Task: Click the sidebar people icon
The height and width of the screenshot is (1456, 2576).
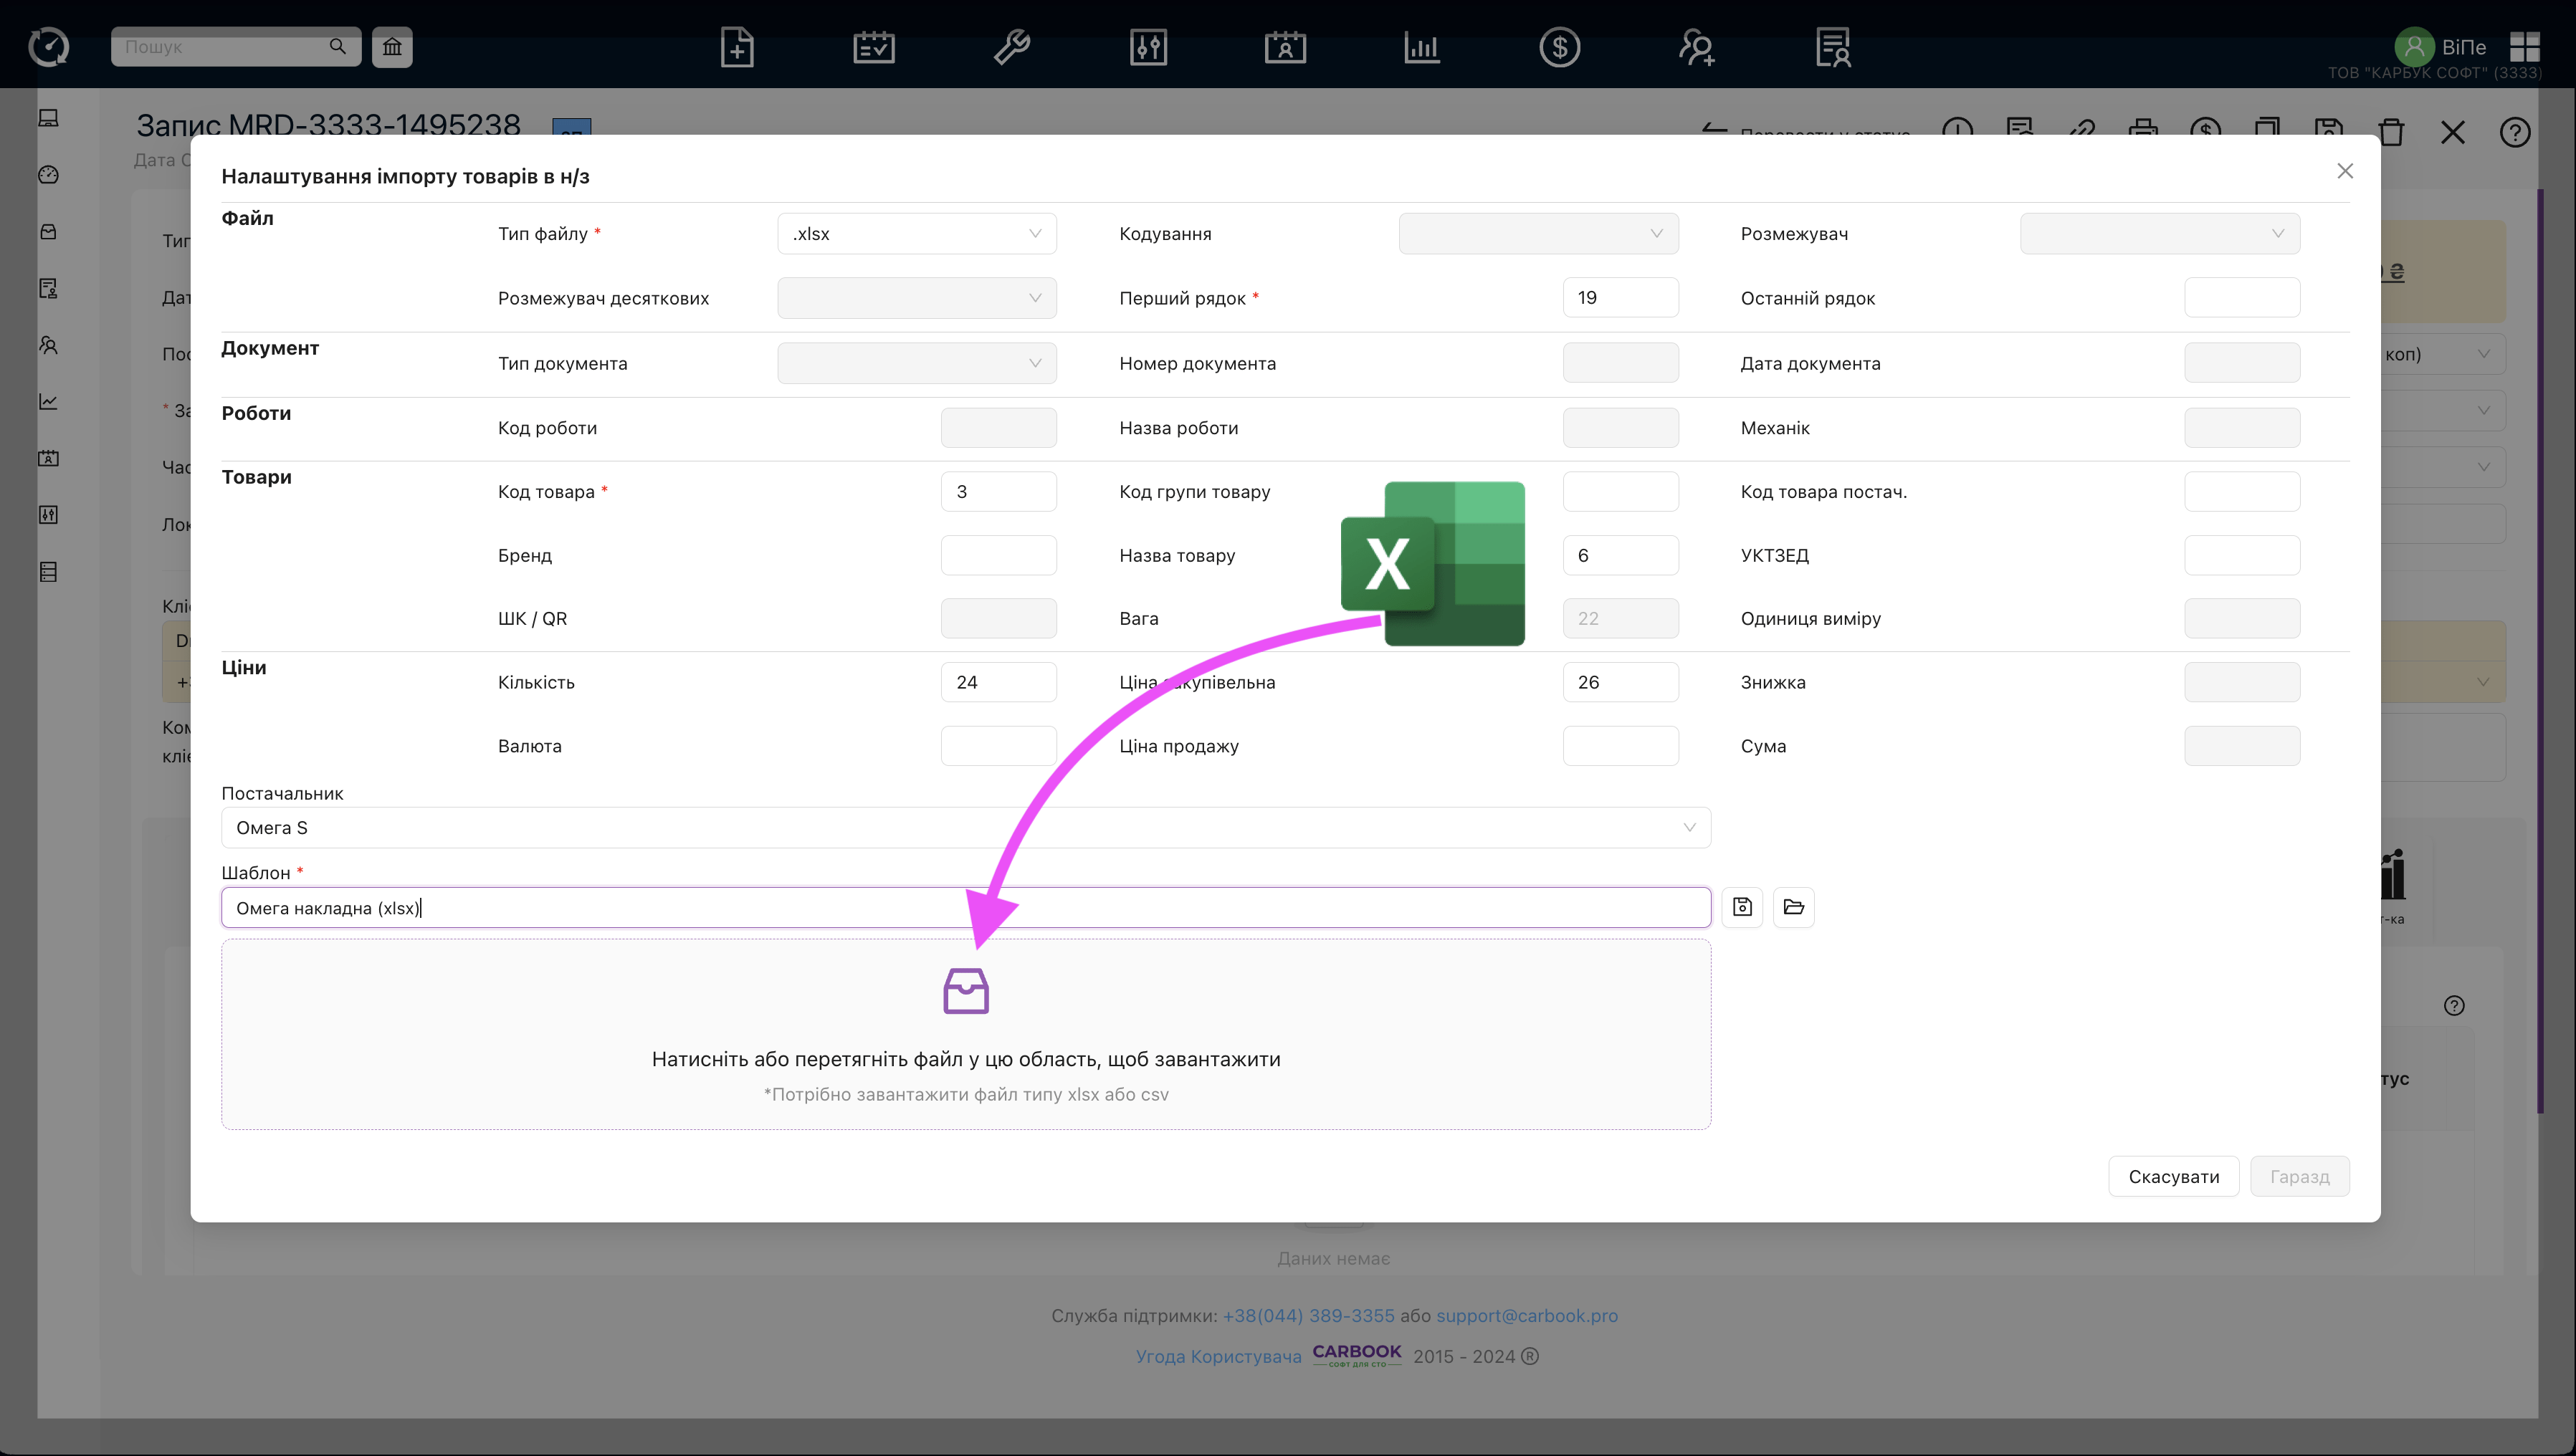Action: (48, 345)
